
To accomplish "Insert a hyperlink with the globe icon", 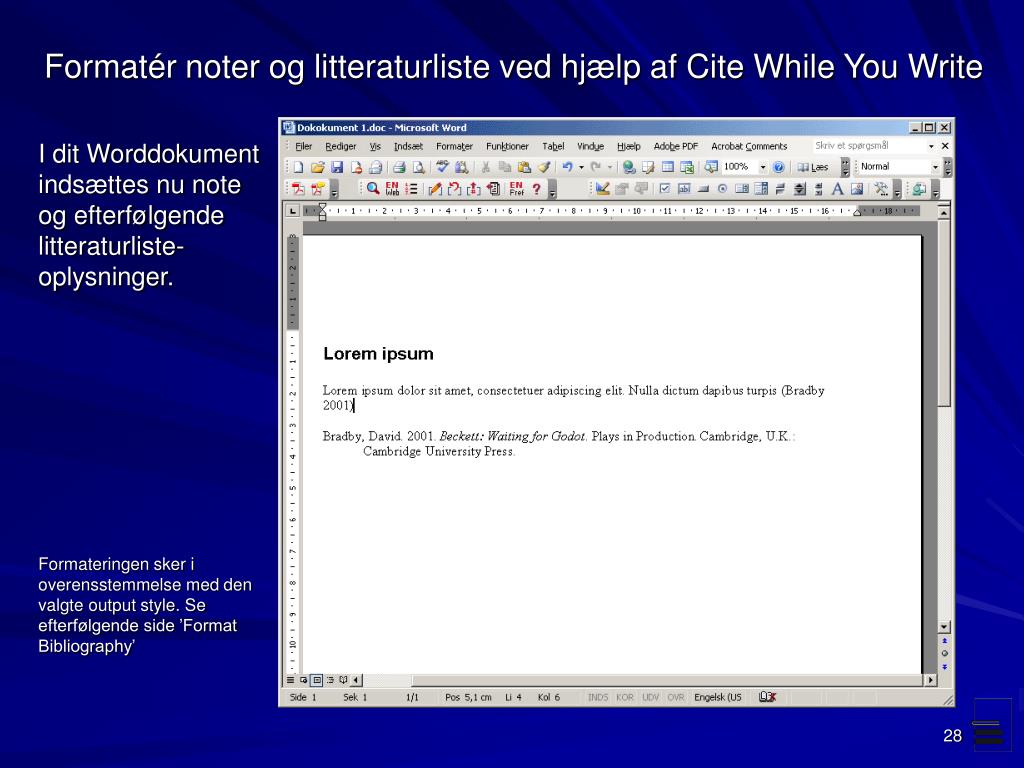I will tap(628, 167).
